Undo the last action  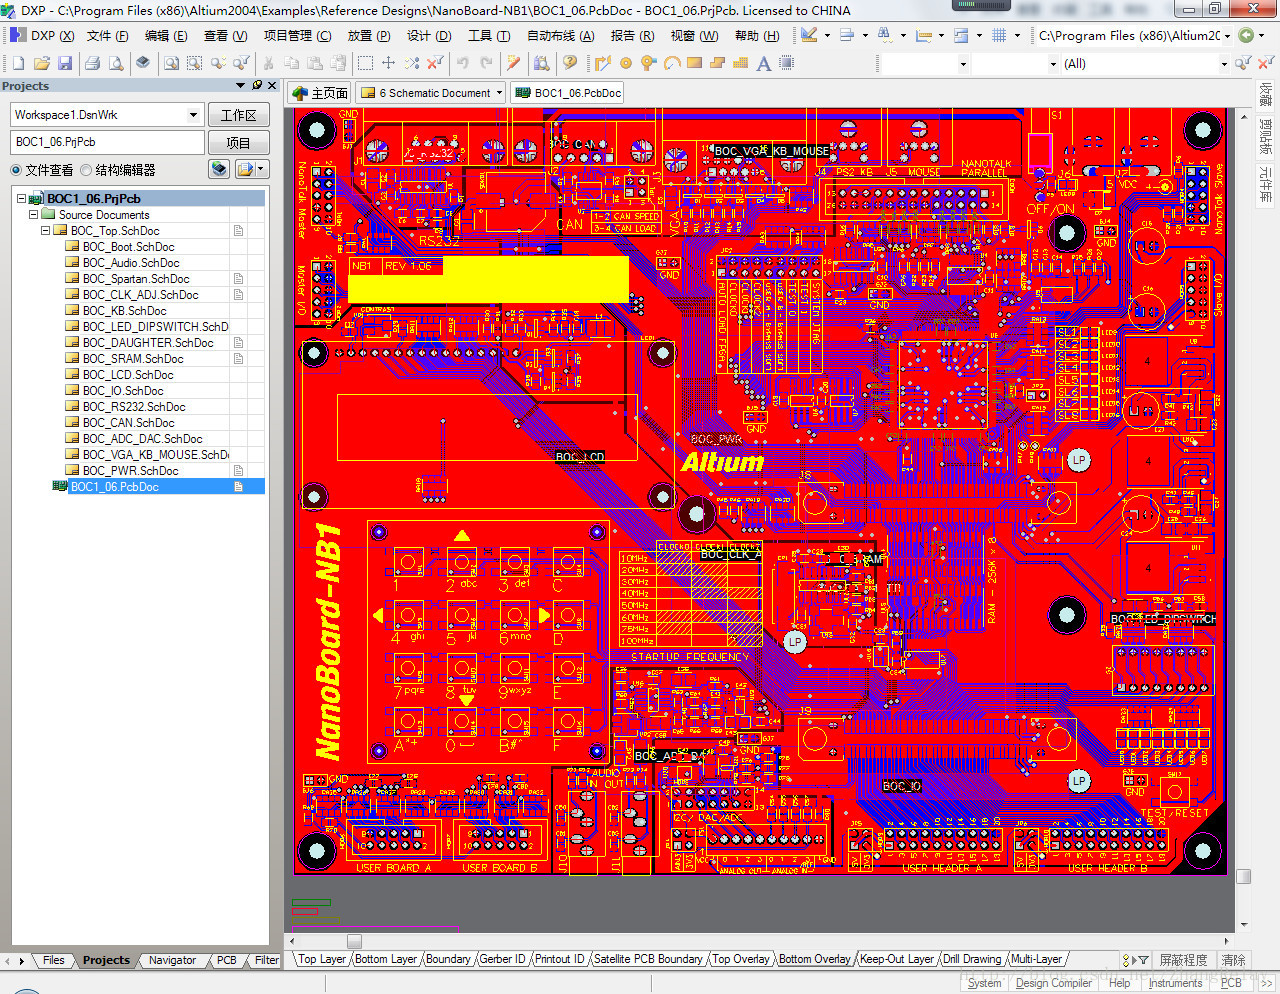coord(463,63)
